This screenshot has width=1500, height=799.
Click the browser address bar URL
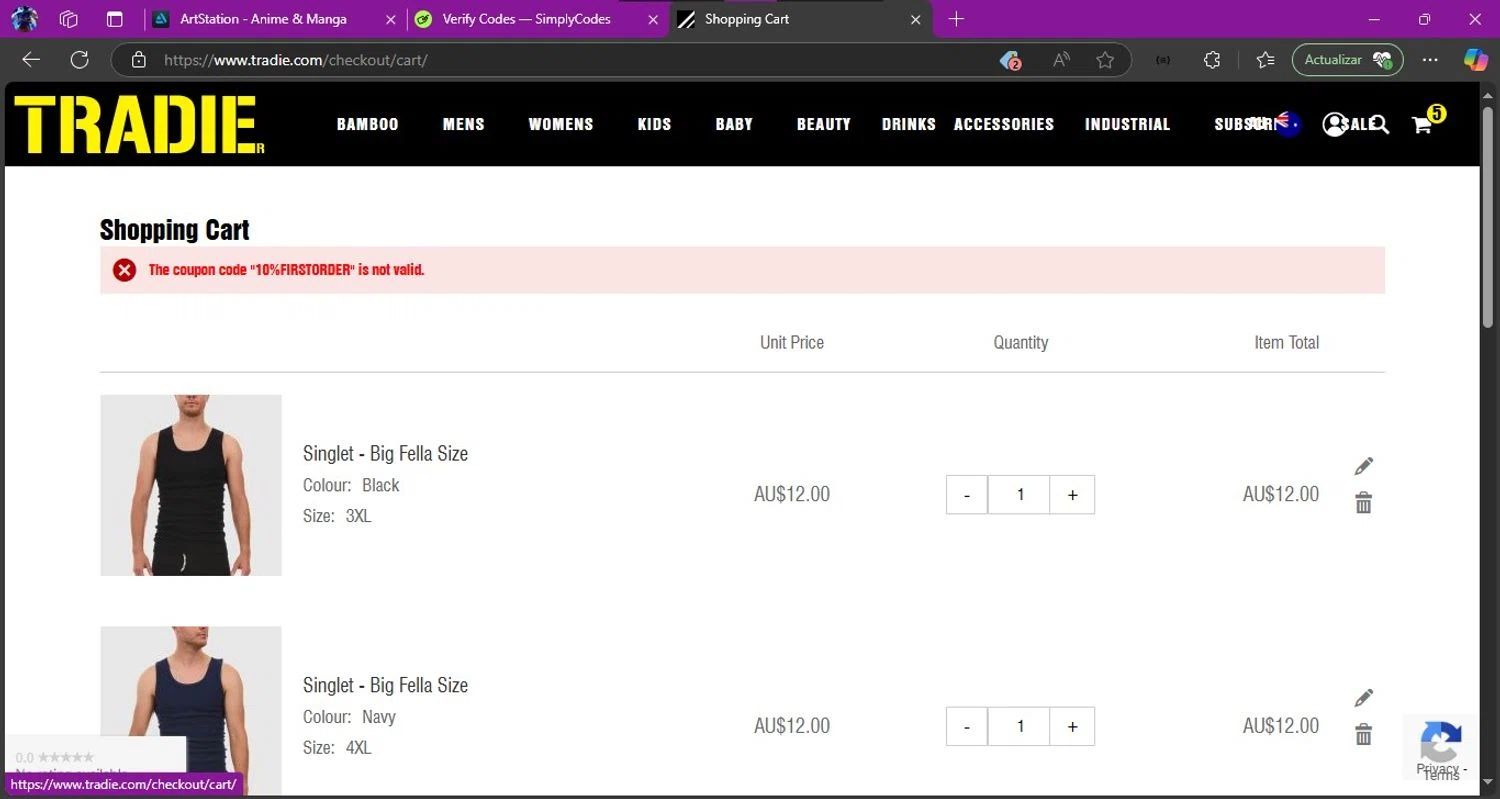[x=296, y=60]
